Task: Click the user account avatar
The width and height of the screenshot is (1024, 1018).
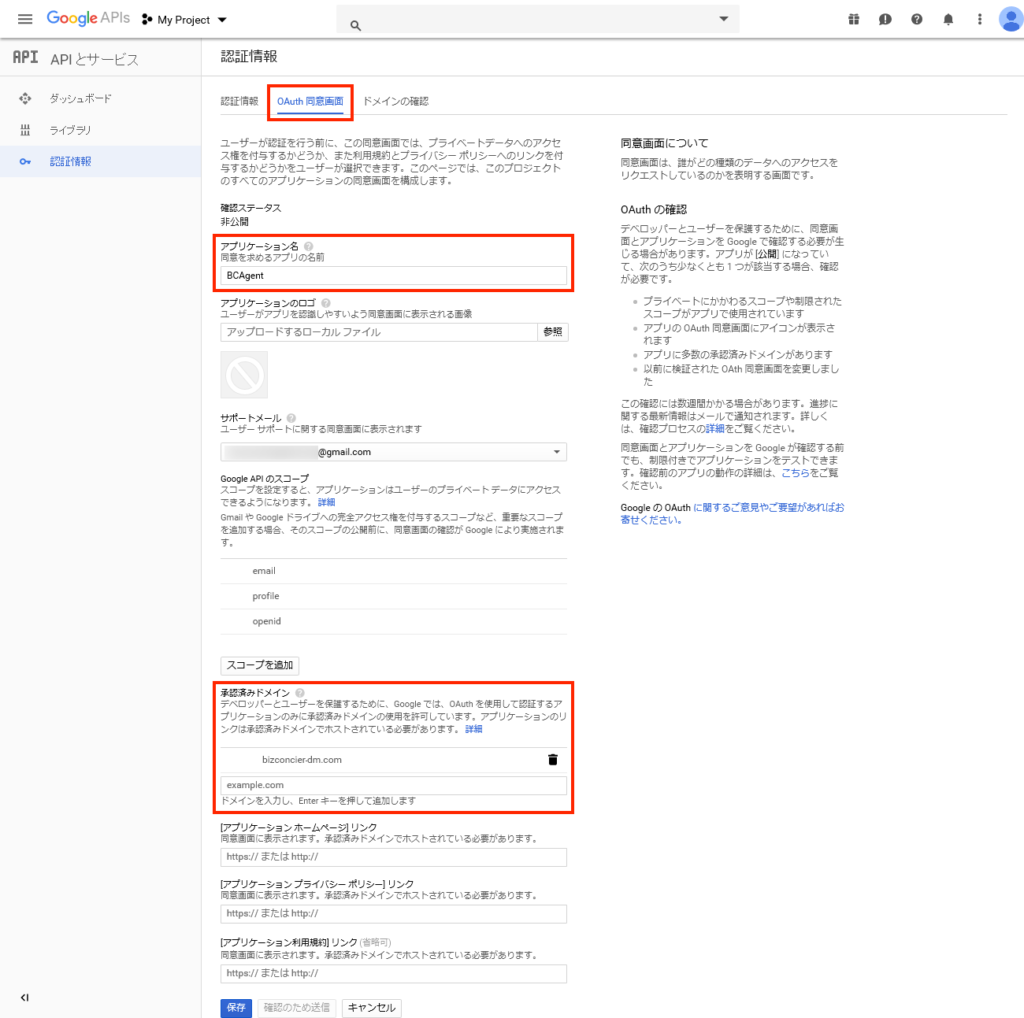Action: click(x=1009, y=19)
